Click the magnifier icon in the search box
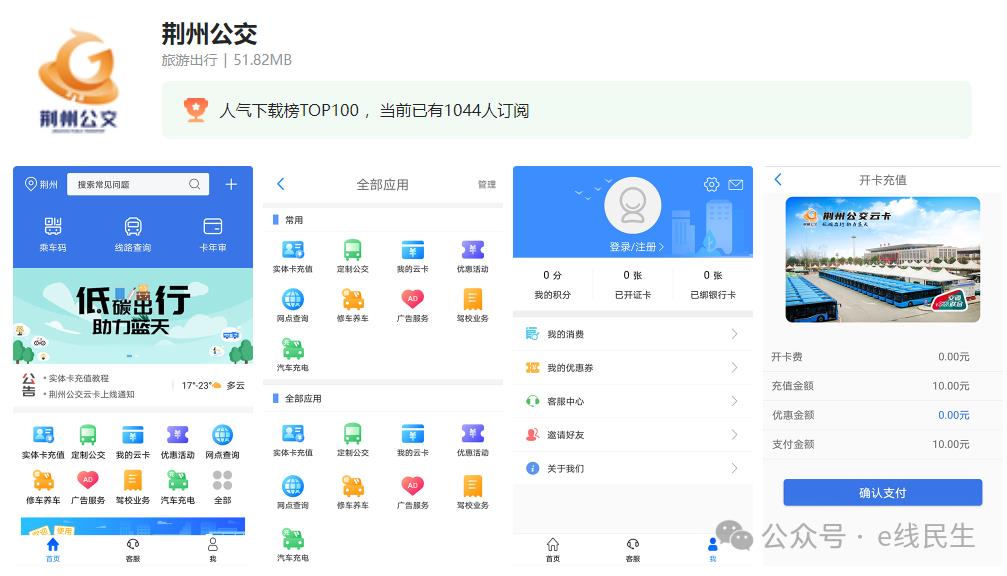 (x=195, y=184)
